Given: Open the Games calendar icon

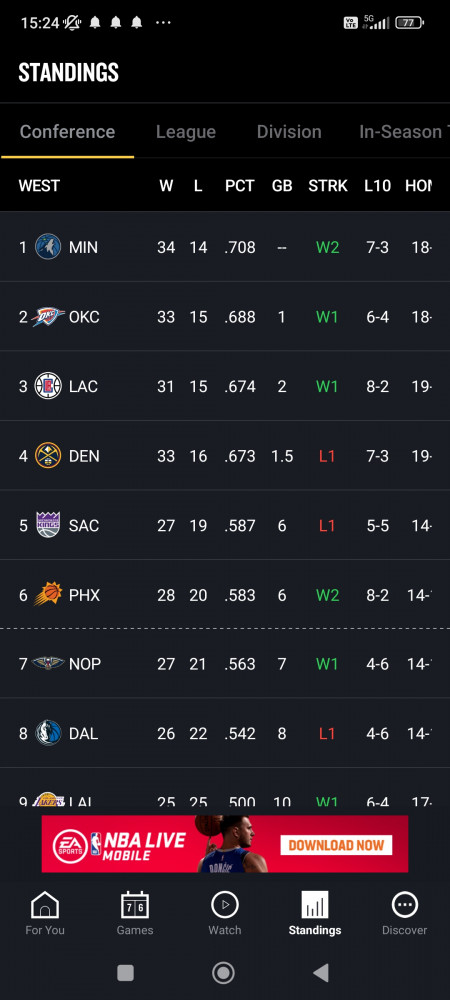Looking at the screenshot, I should pos(134,904).
